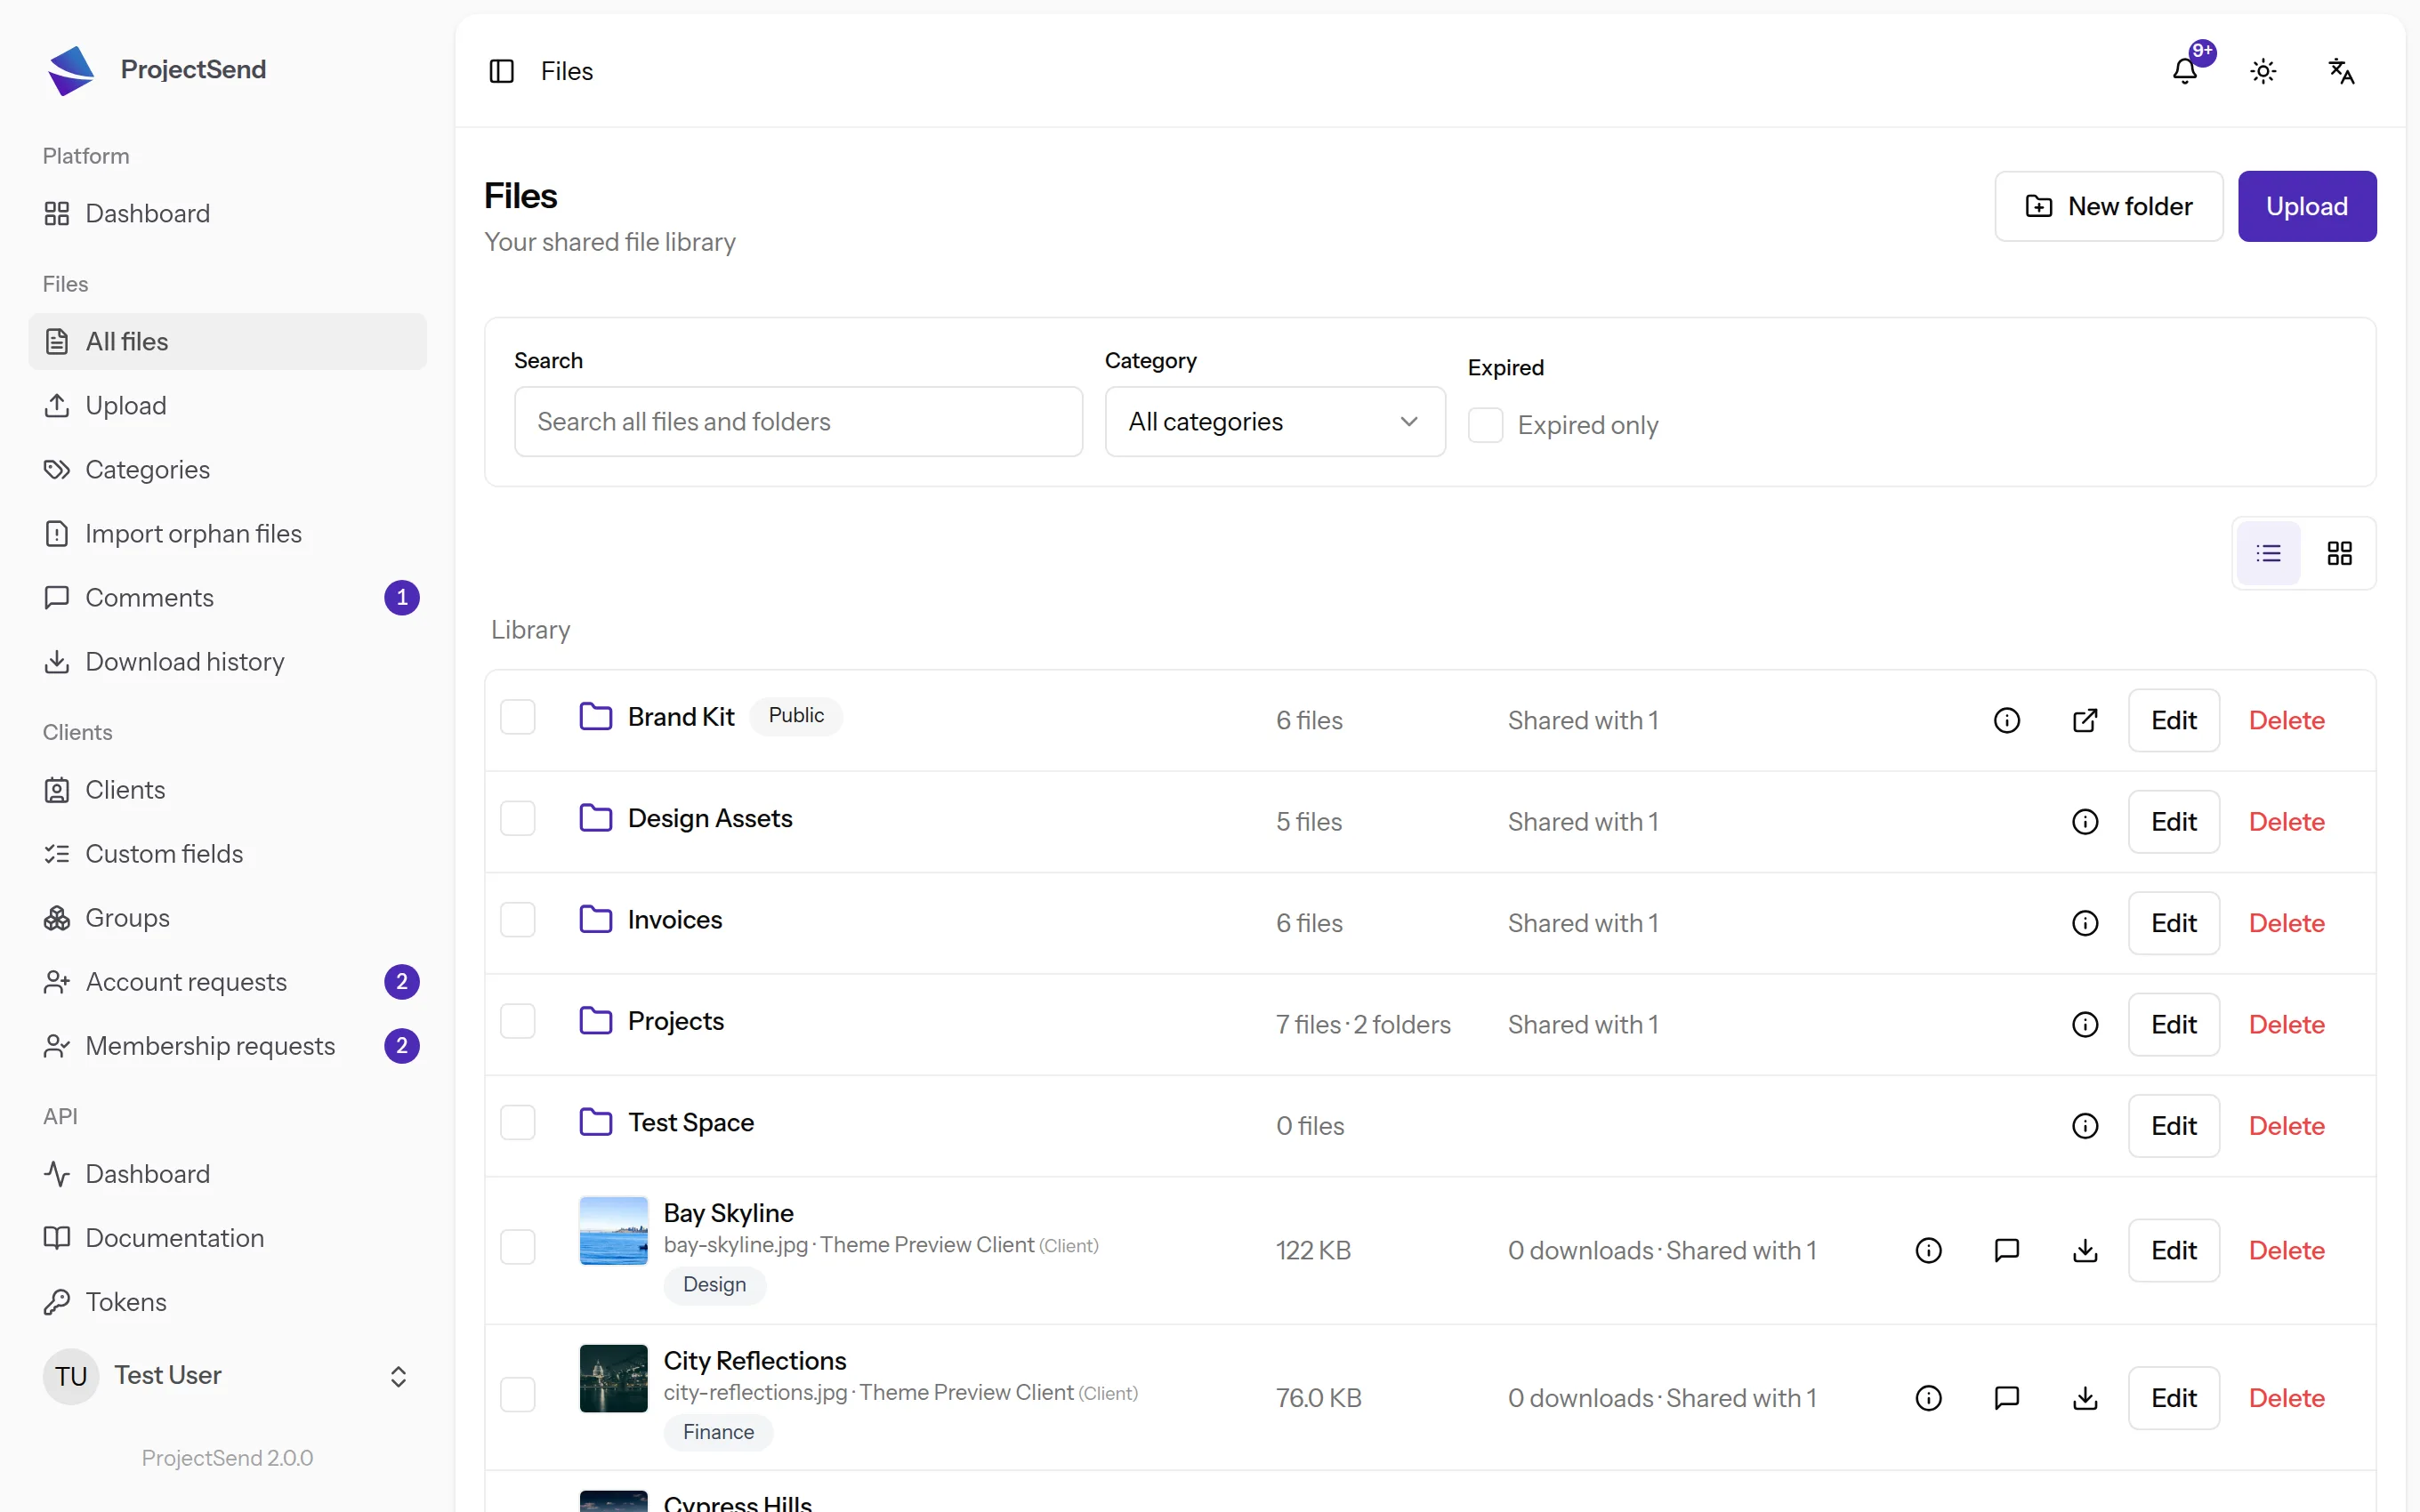The image size is (2420, 1512).
Task: Open the Projects folder
Action: point(676,1021)
